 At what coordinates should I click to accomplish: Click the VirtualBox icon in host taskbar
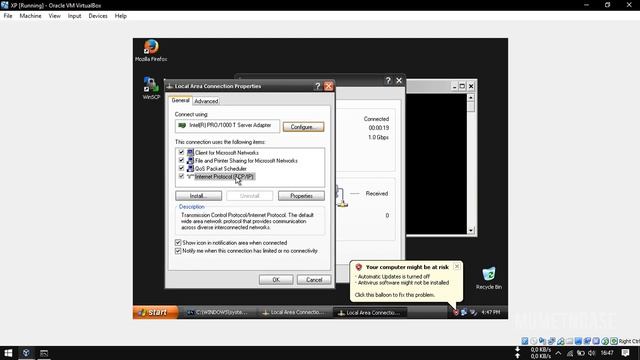click(26, 353)
